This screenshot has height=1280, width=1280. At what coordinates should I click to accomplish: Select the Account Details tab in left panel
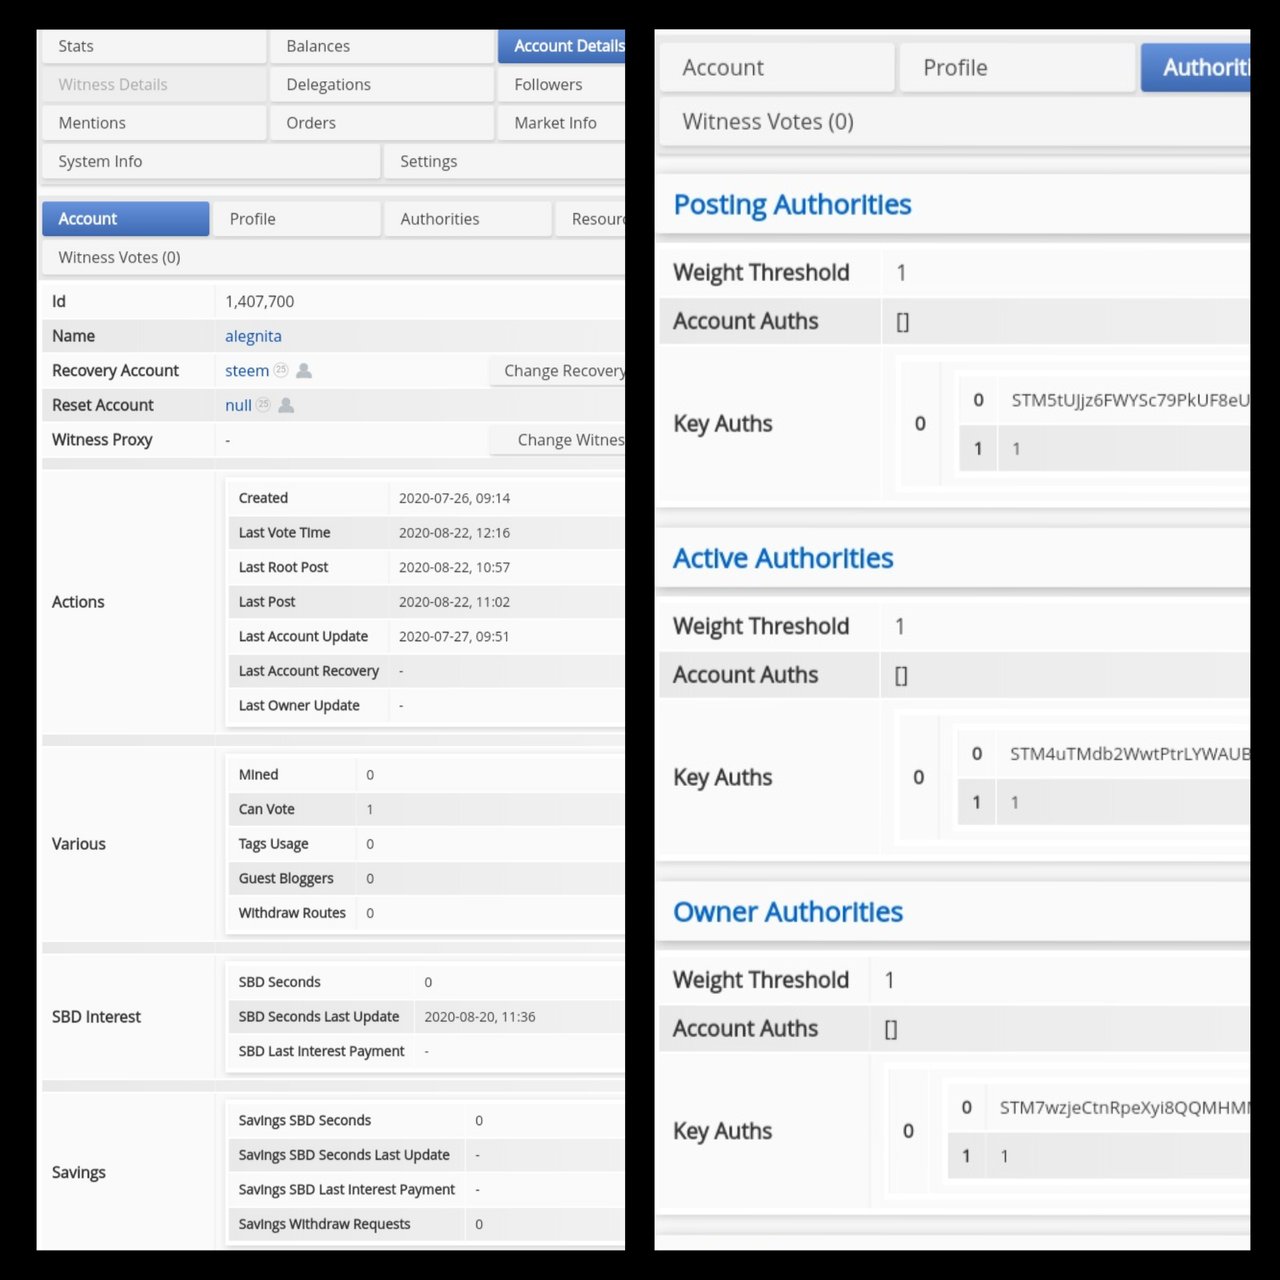[562, 46]
